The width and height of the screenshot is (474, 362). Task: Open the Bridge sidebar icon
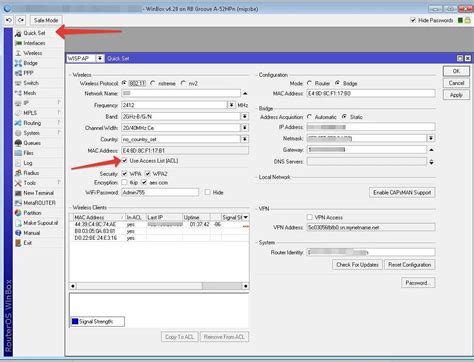click(x=18, y=63)
